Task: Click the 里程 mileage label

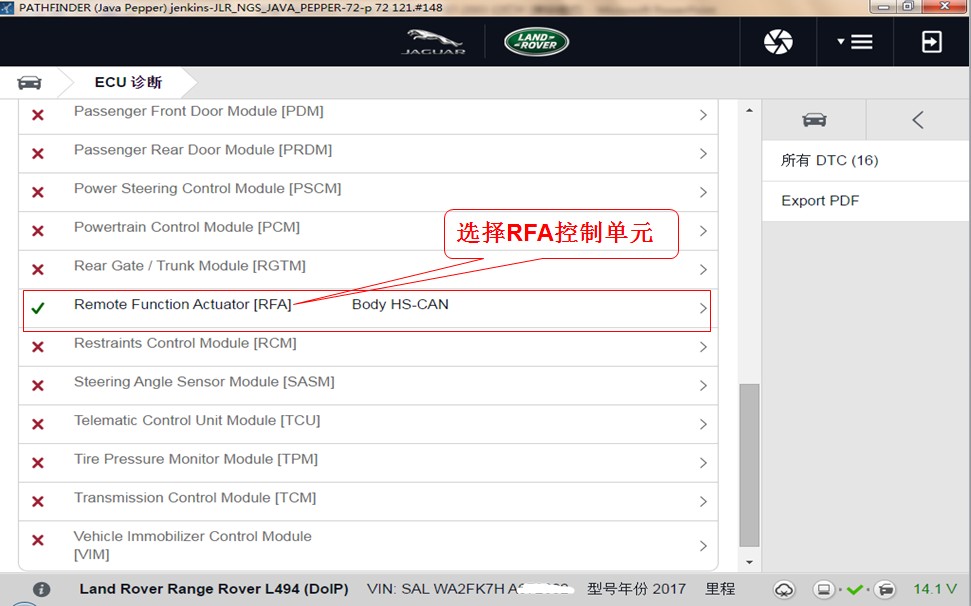Action: coord(720,589)
